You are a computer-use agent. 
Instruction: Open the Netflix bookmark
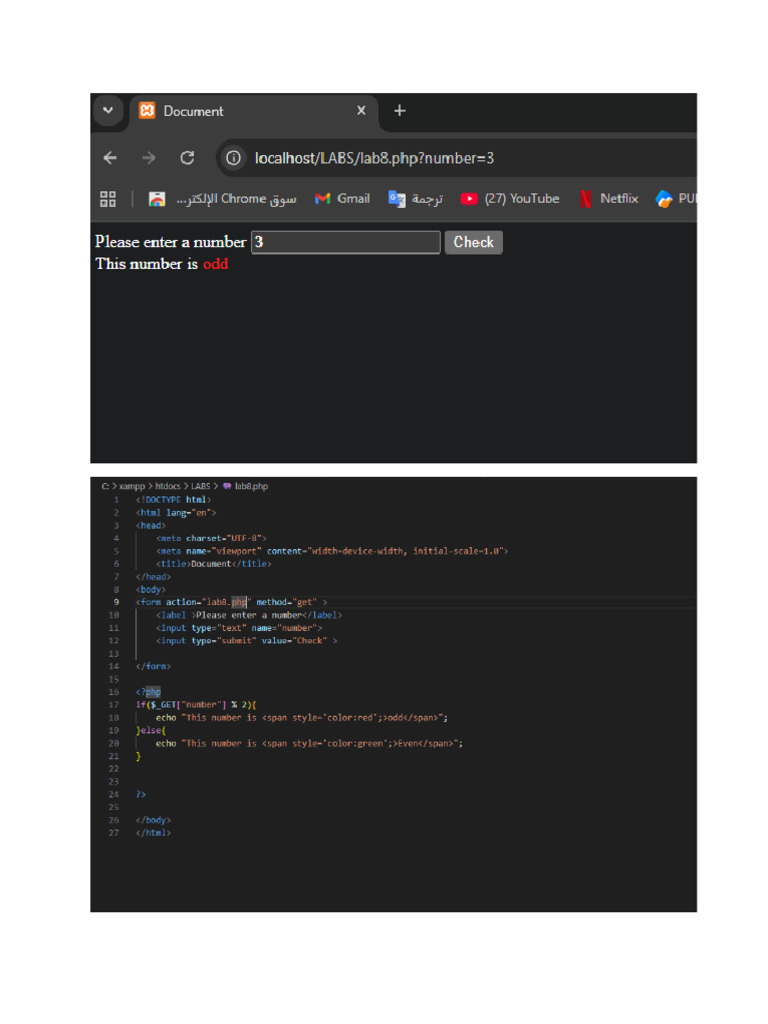[x=609, y=199]
